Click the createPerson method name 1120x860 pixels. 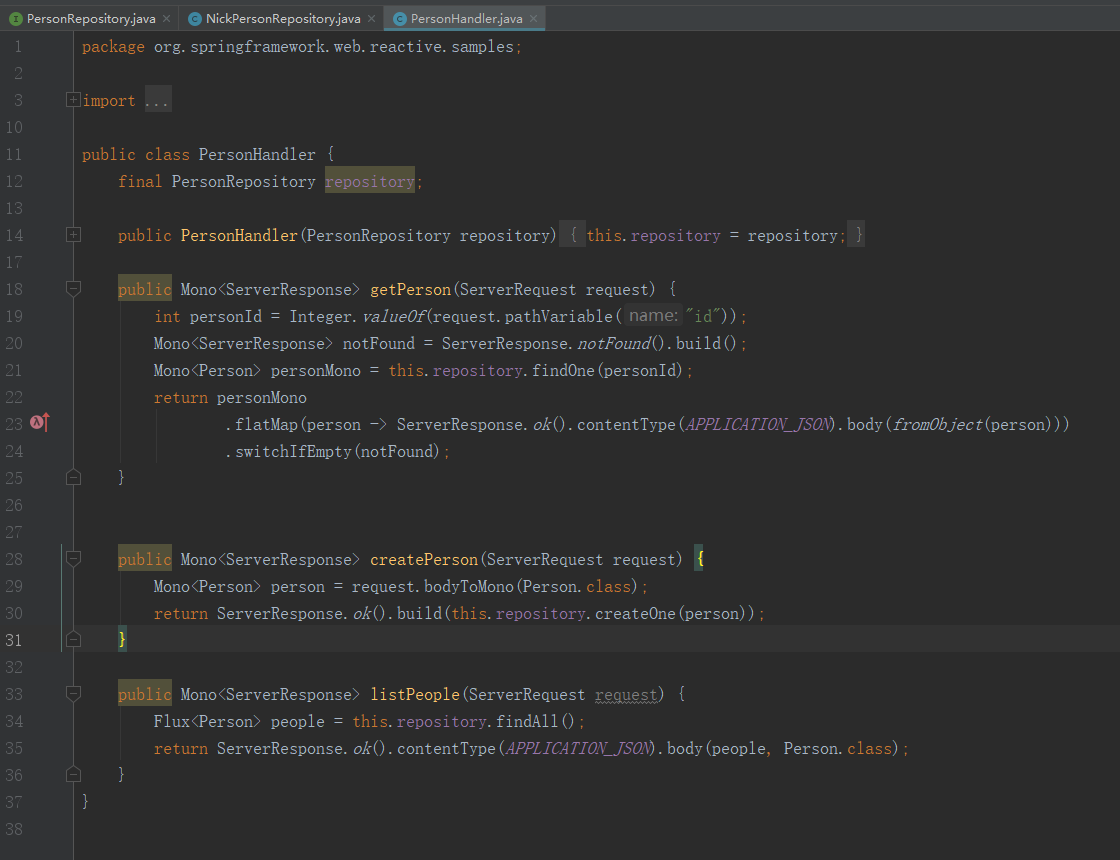[424, 559]
